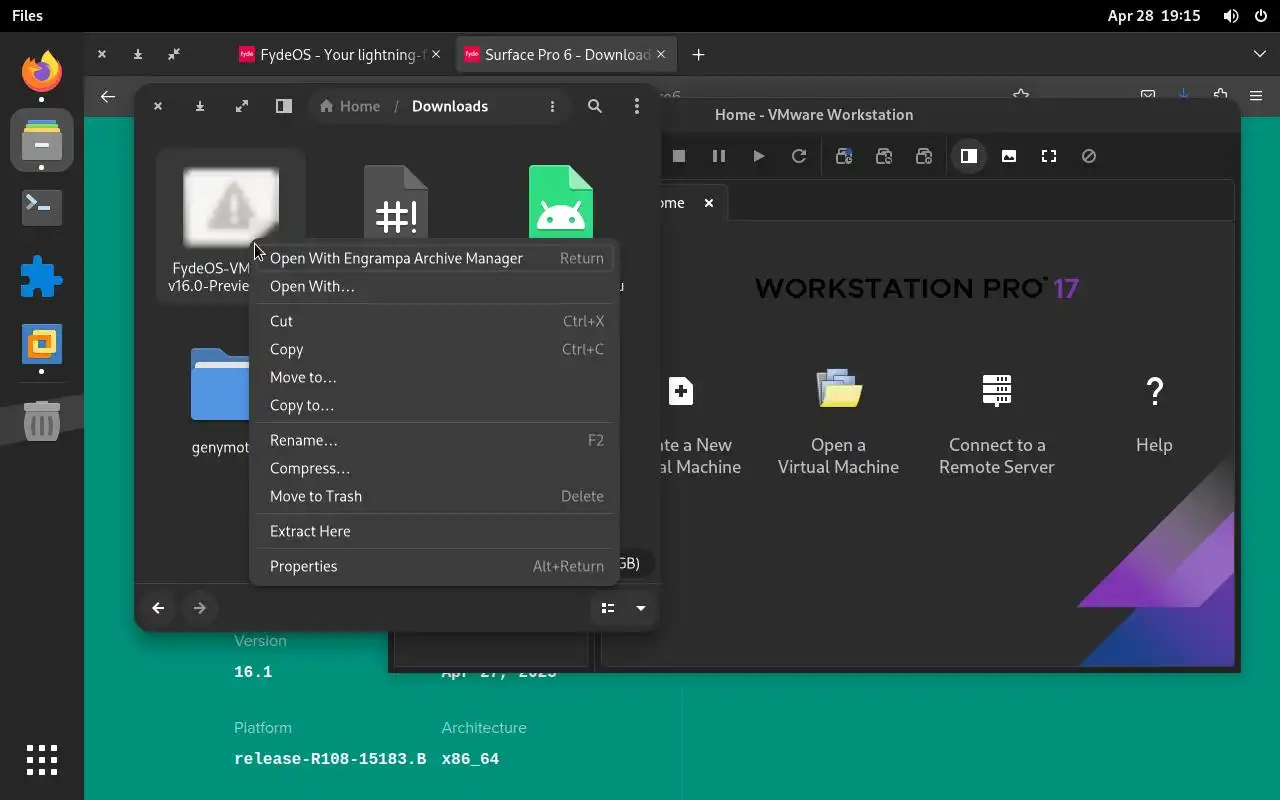This screenshot has height=800, width=1280.
Task: Choose Move to… in context menu
Action: [435, 377]
